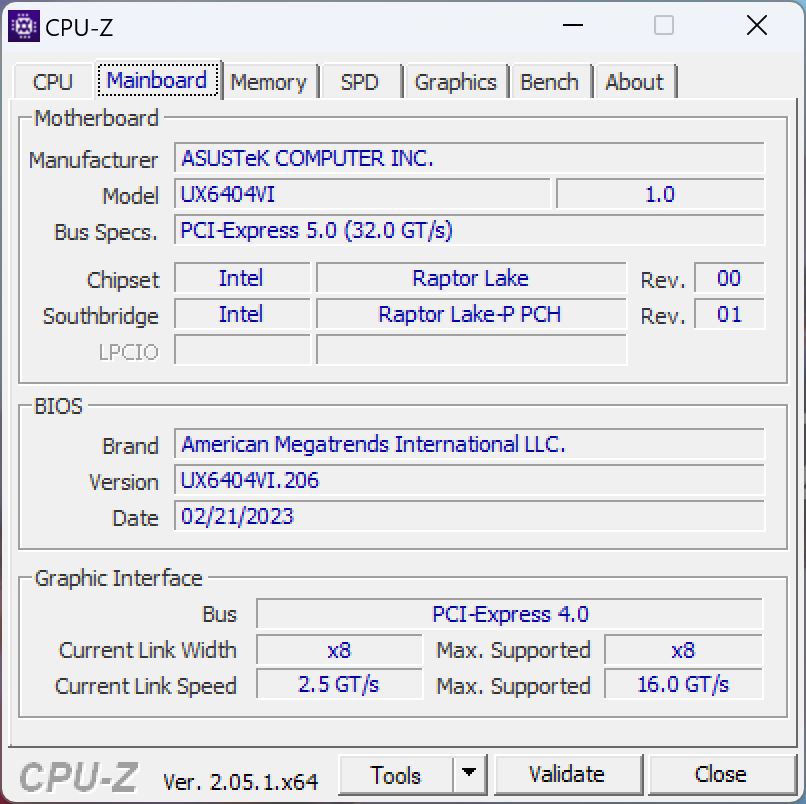Open the About tab
This screenshot has width=806, height=804.
[634, 82]
